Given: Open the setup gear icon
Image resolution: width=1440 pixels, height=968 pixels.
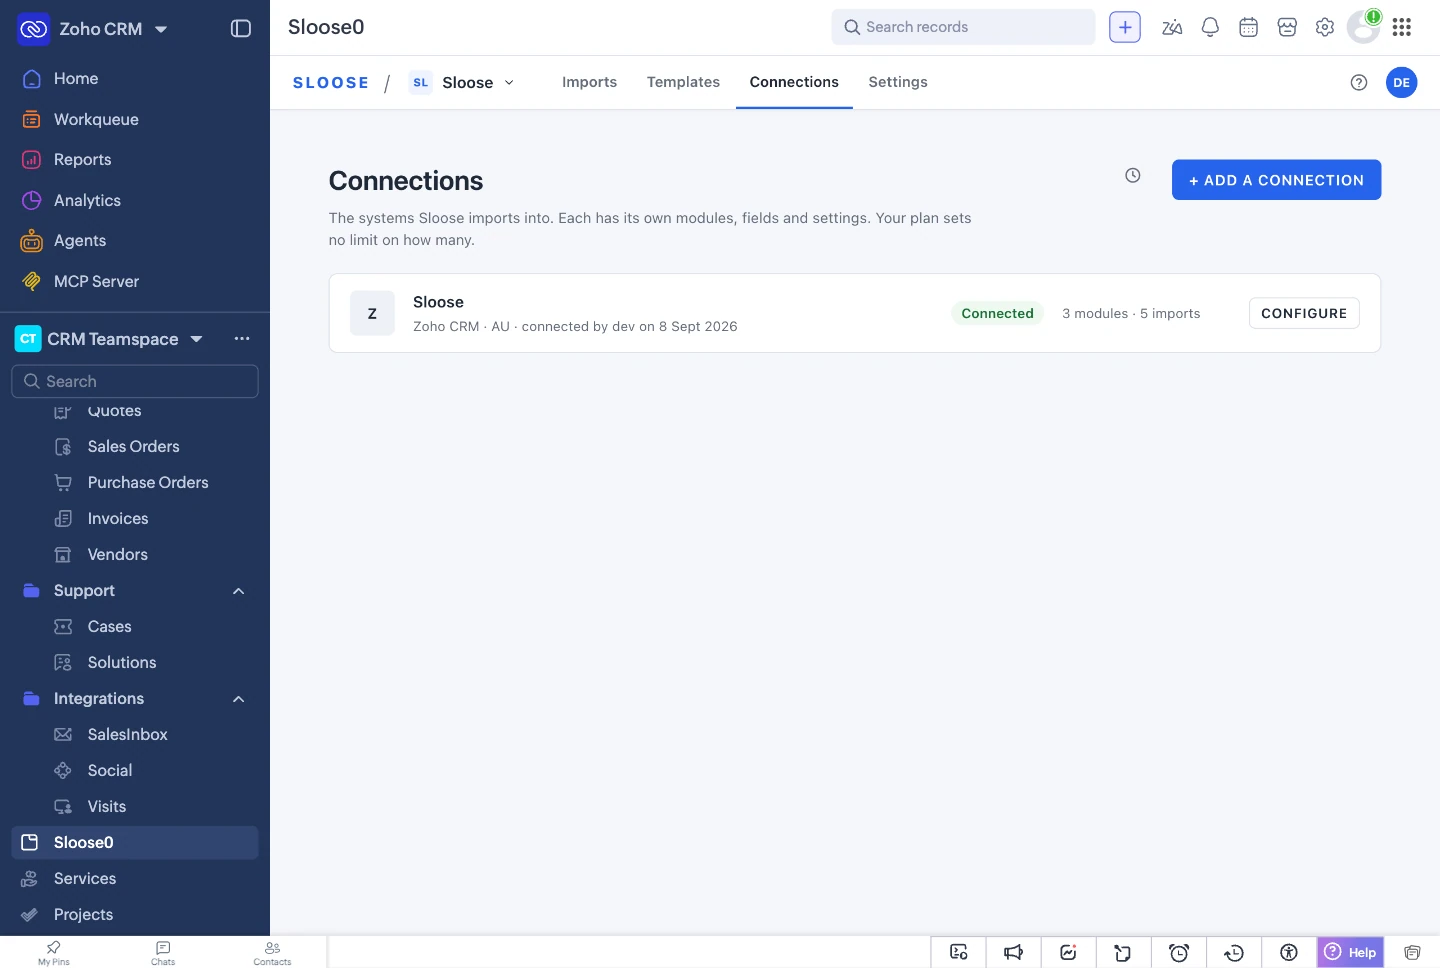Looking at the screenshot, I should [1325, 27].
